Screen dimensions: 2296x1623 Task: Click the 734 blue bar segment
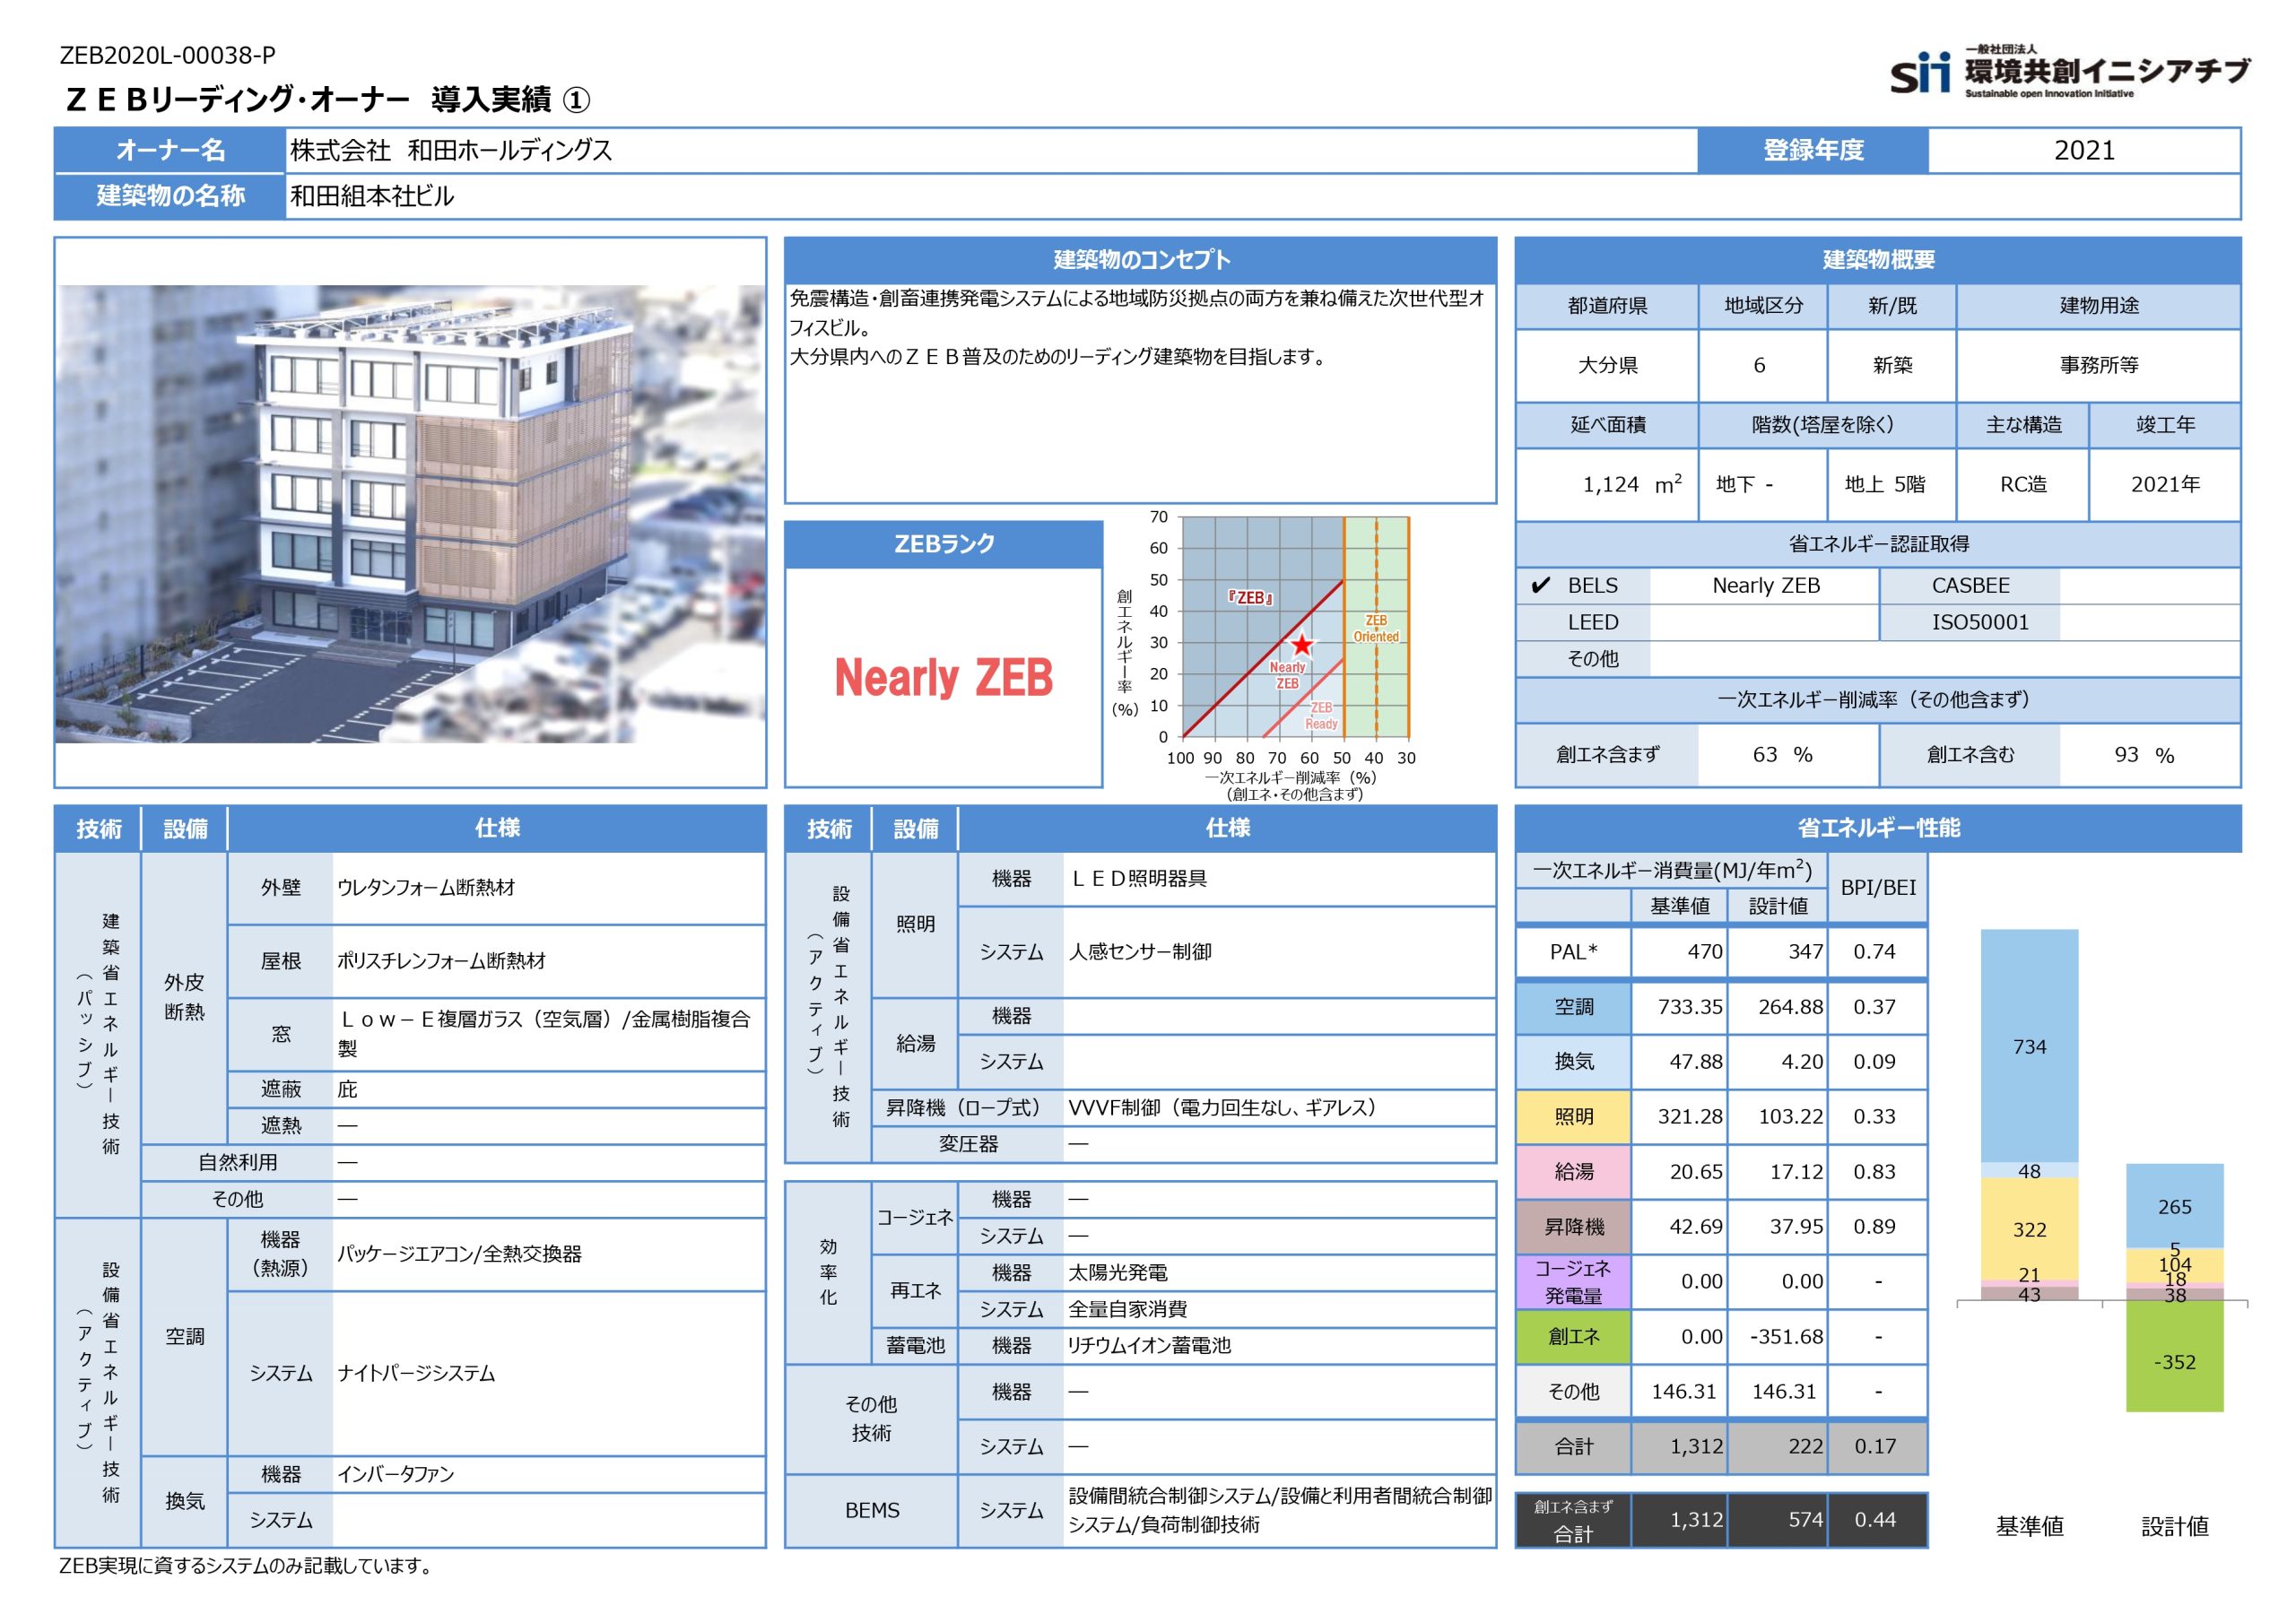pos(2029,1046)
